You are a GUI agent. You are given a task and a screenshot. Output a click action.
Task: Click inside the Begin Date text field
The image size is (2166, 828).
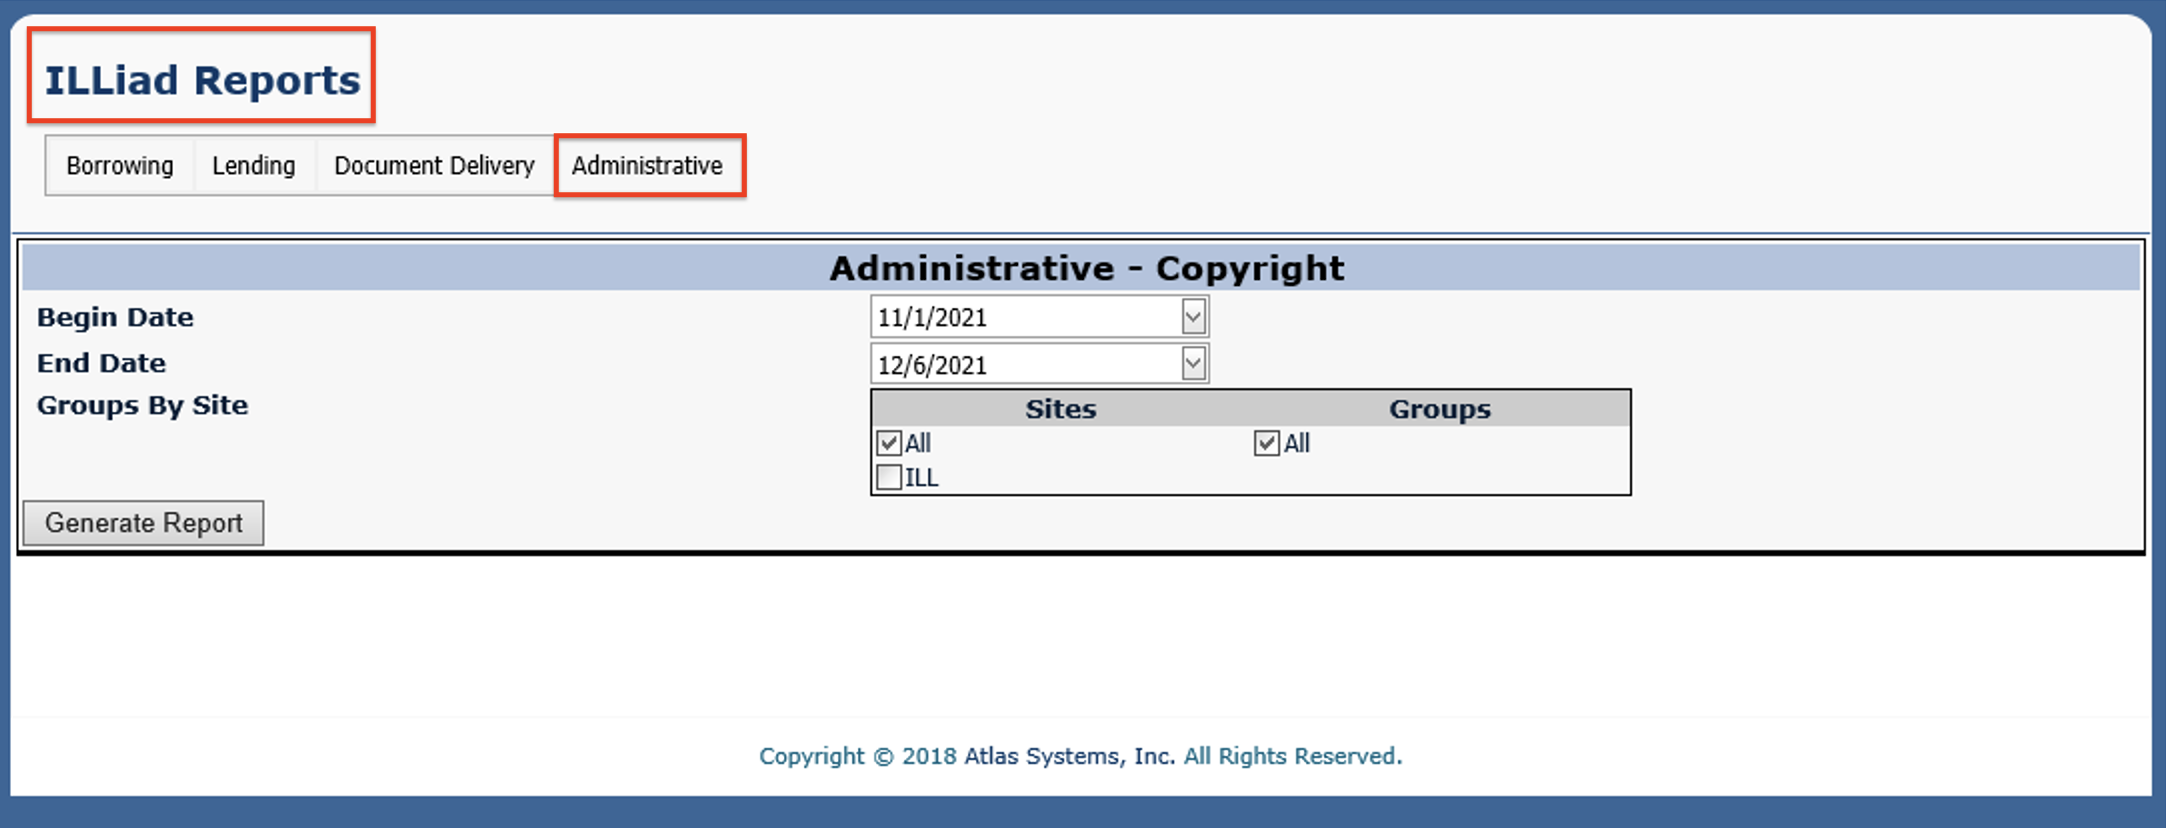point(1025,318)
